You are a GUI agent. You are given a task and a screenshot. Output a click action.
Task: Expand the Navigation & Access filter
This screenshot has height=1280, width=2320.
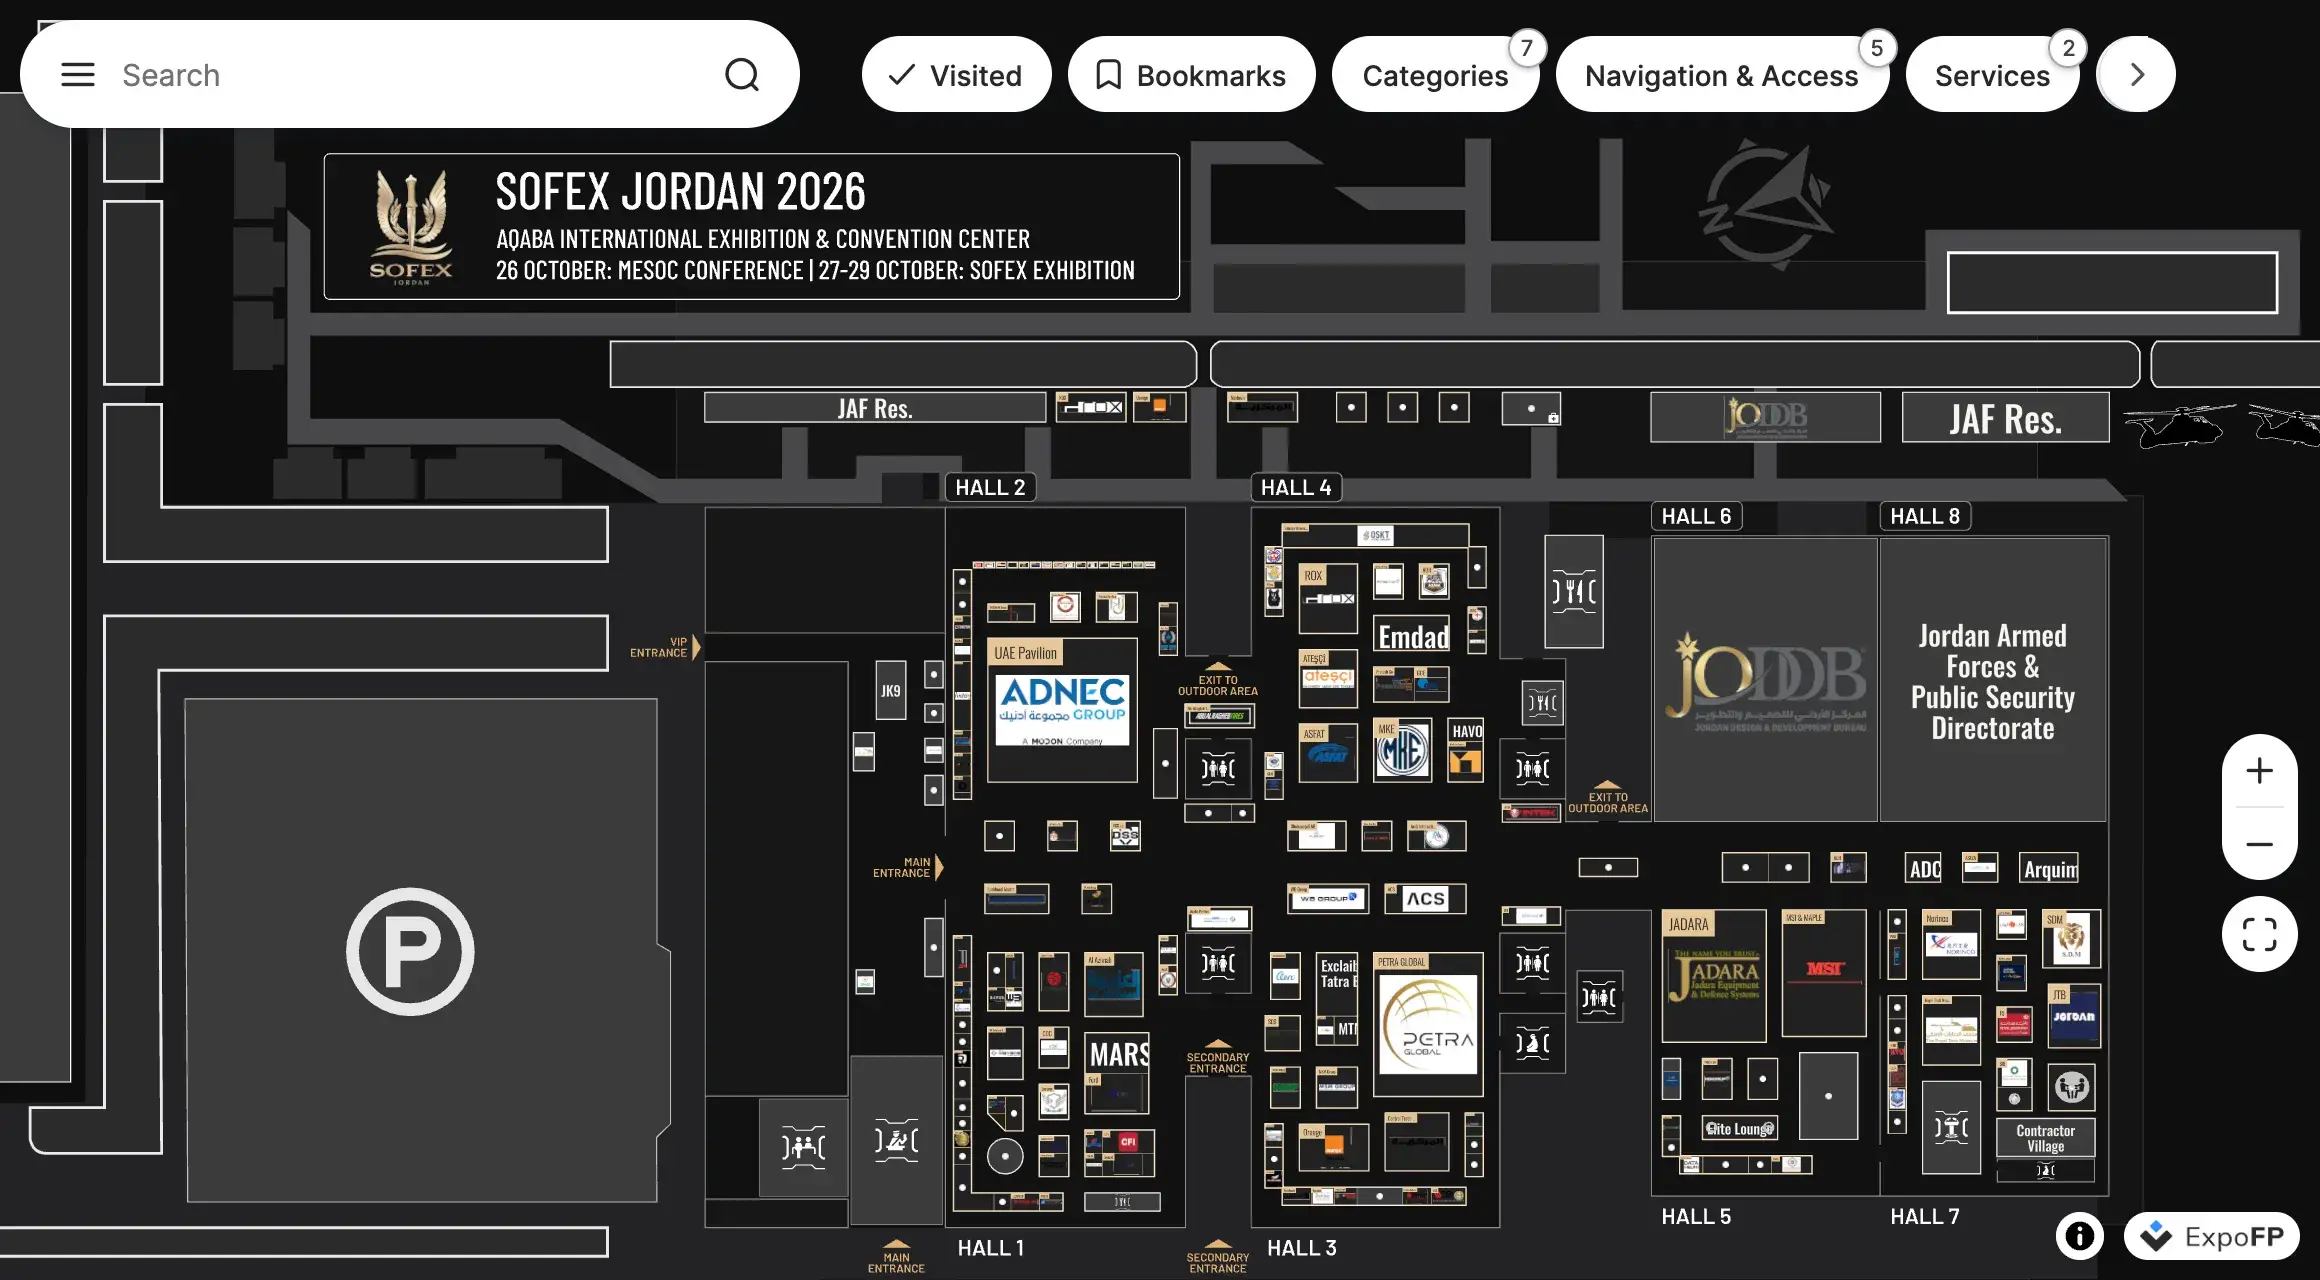(1722, 75)
